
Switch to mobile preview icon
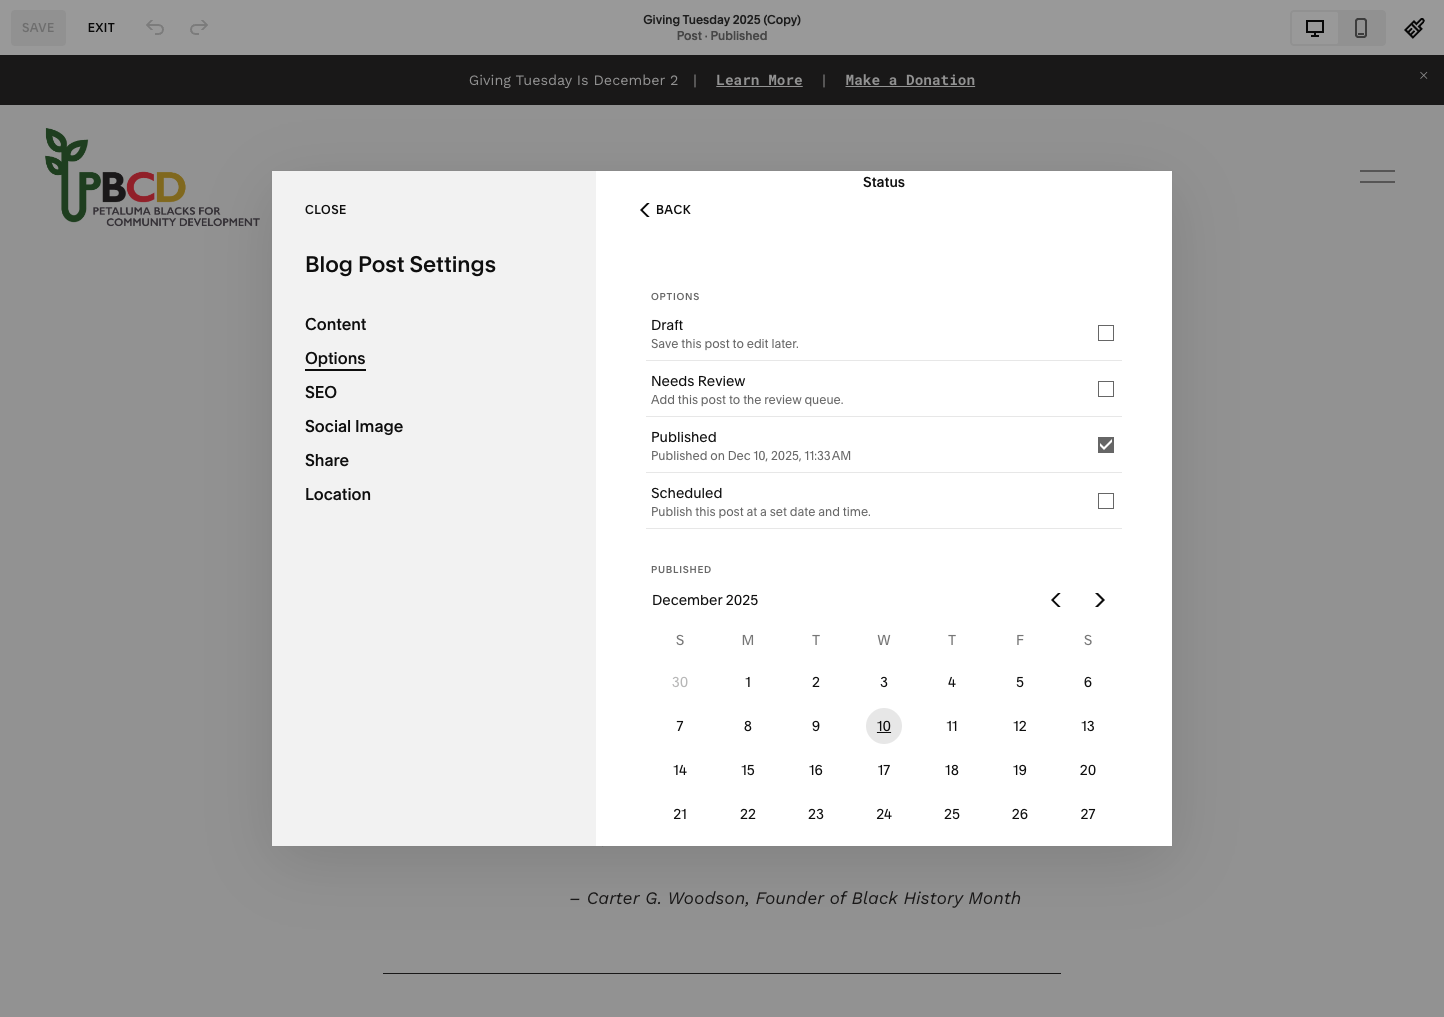(1361, 28)
